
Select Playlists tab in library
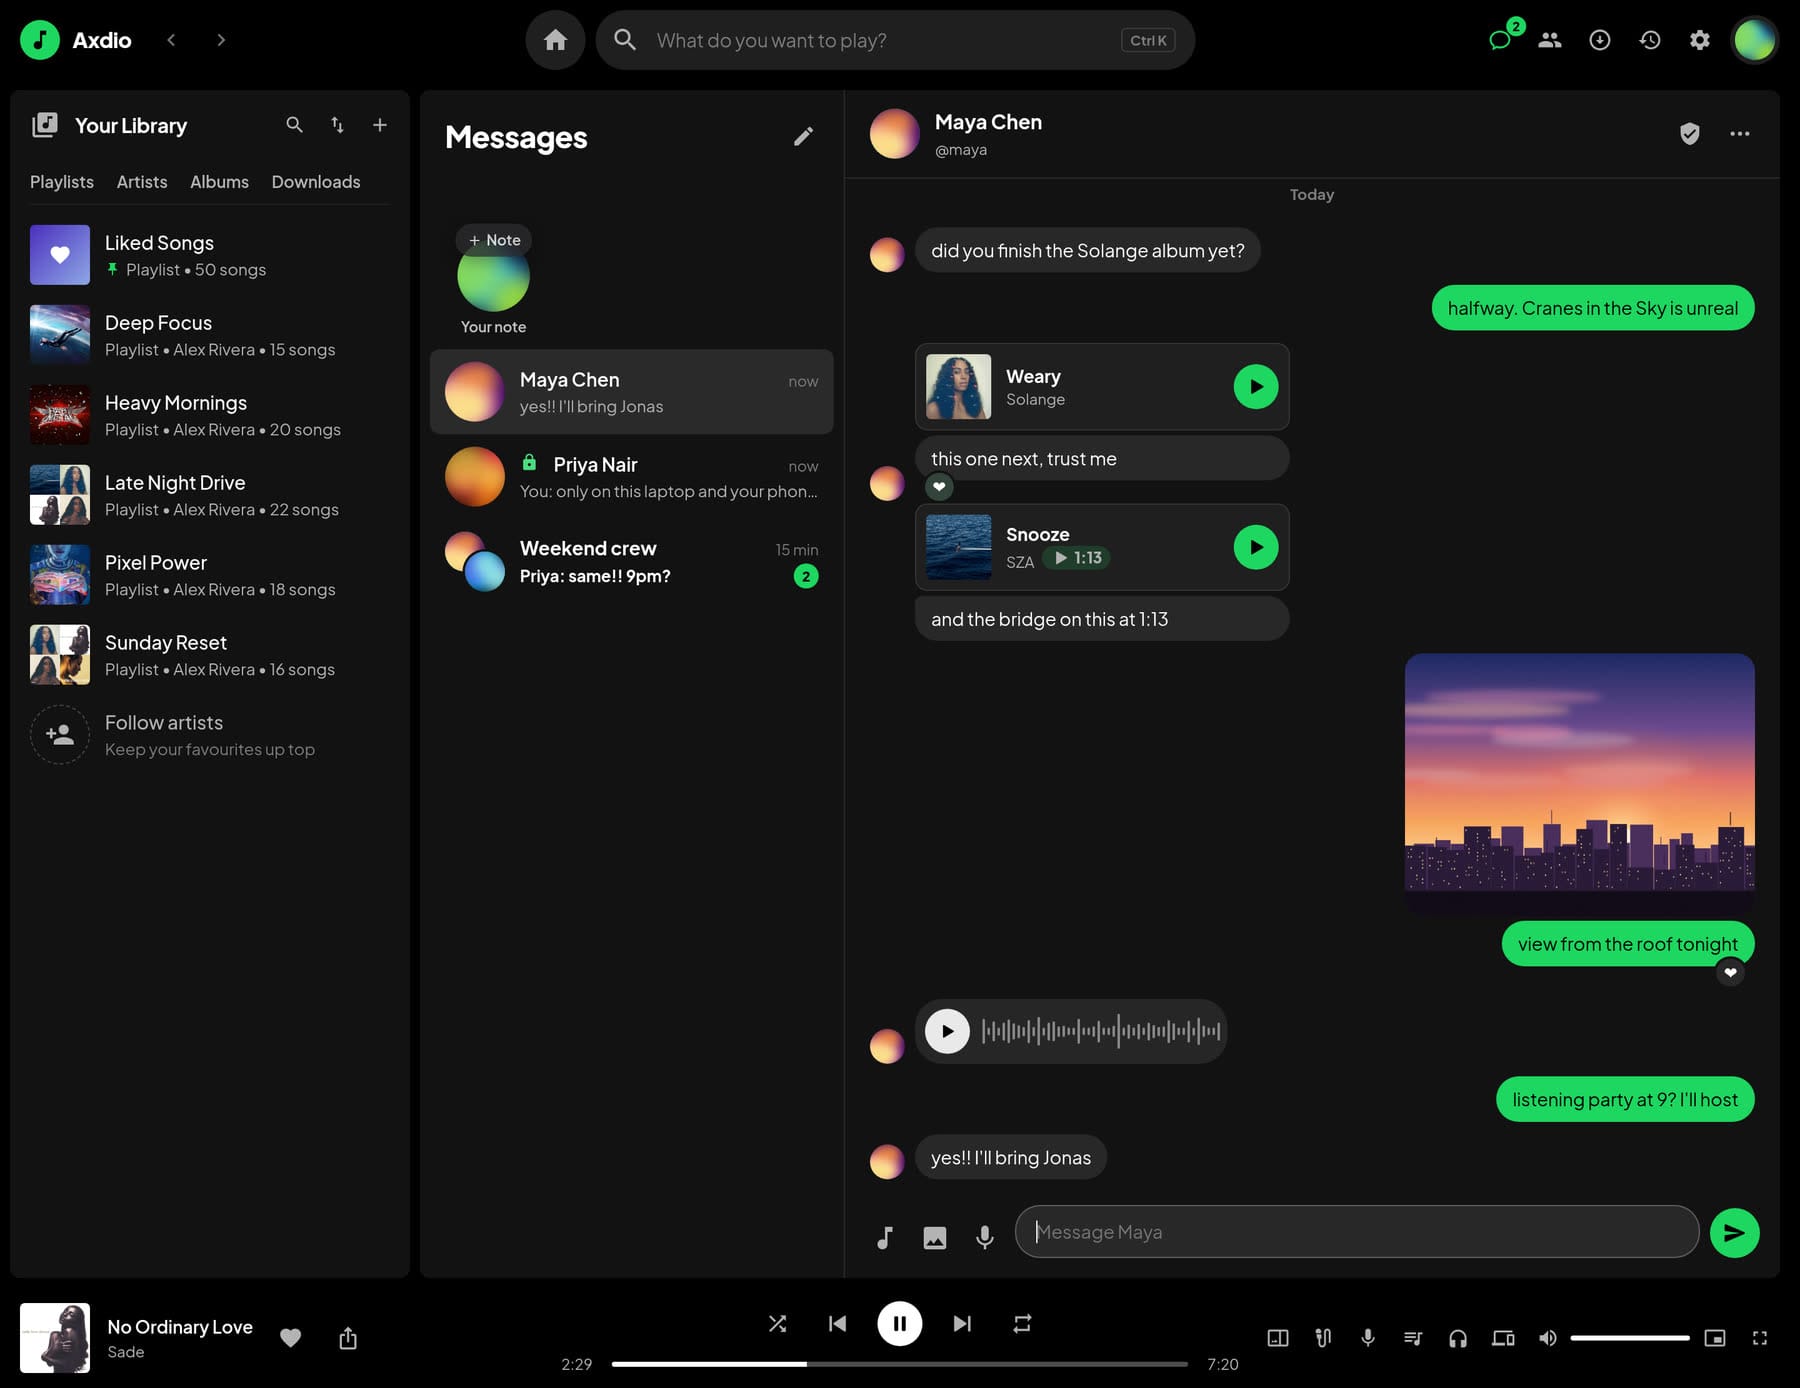click(62, 182)
